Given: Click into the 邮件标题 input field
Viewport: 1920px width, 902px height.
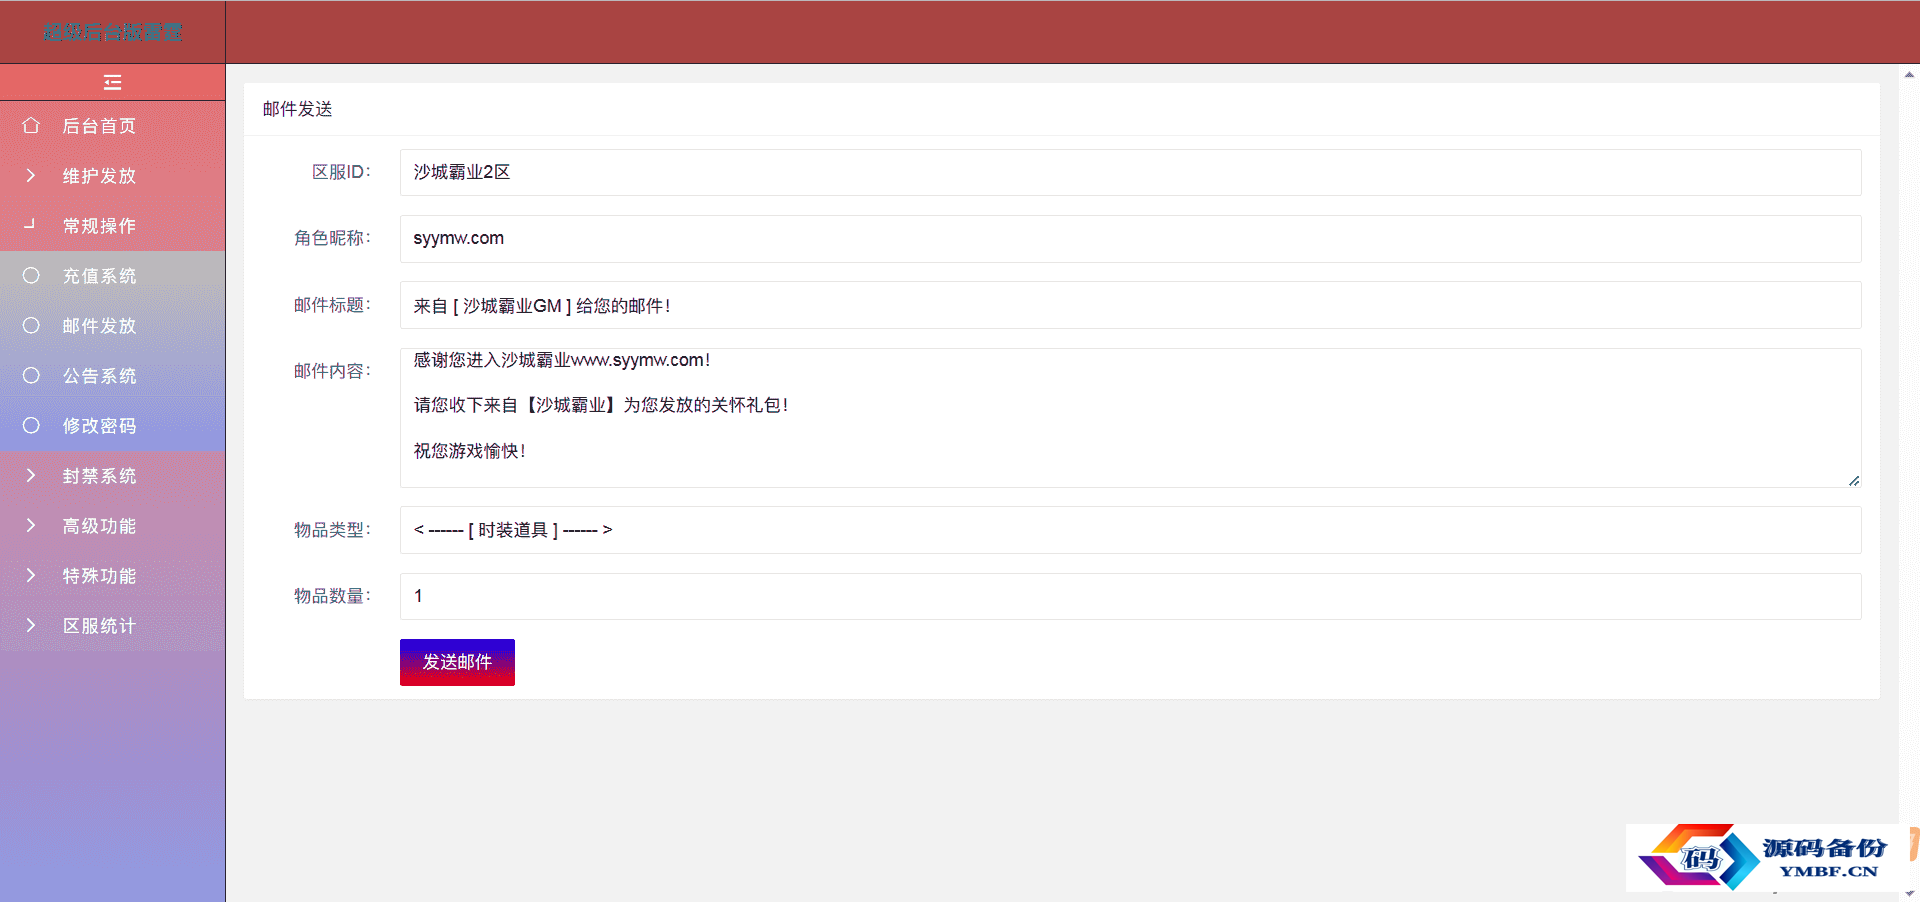Looking at the screenshot, I should [1130, 305].
